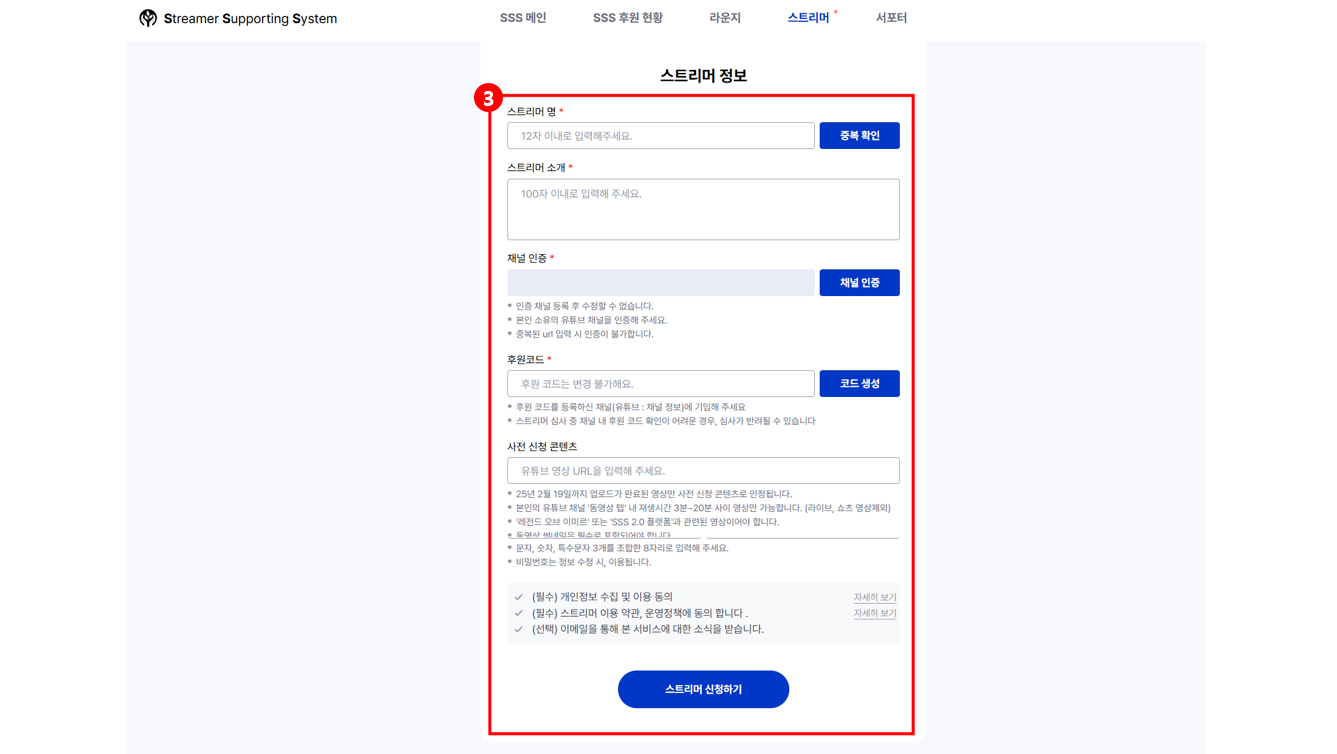Click the 채널 인증 button
1337x754 pixels.
(859, 283)
